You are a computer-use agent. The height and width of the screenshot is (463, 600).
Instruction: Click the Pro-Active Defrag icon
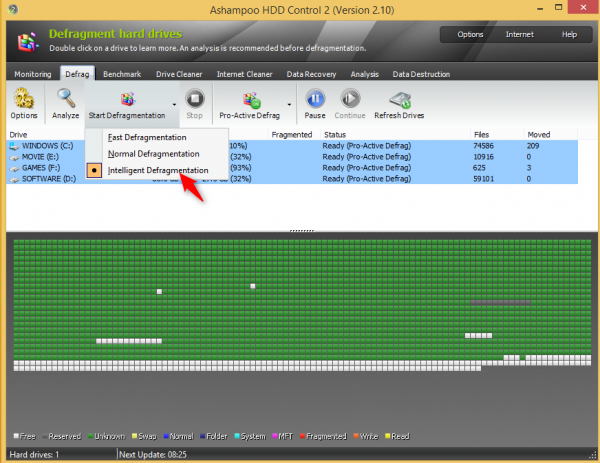(252, 100)
